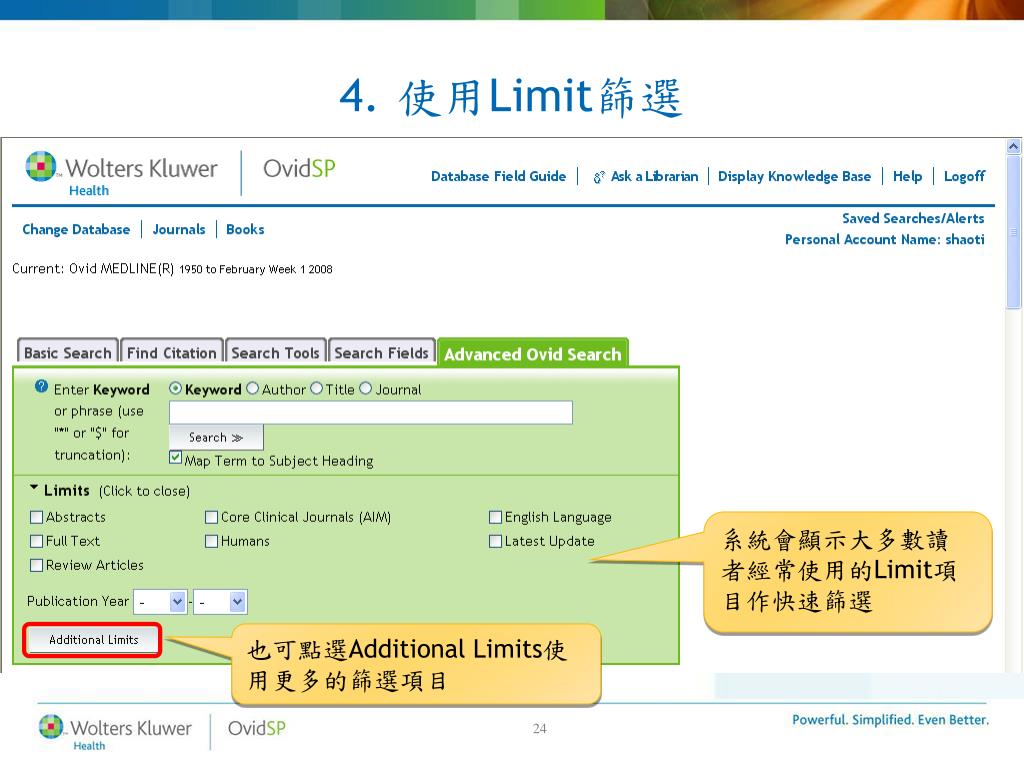Open the Publication Year start dropdown
This screenshot has width=1024, height=768.
tap(160, 602)
